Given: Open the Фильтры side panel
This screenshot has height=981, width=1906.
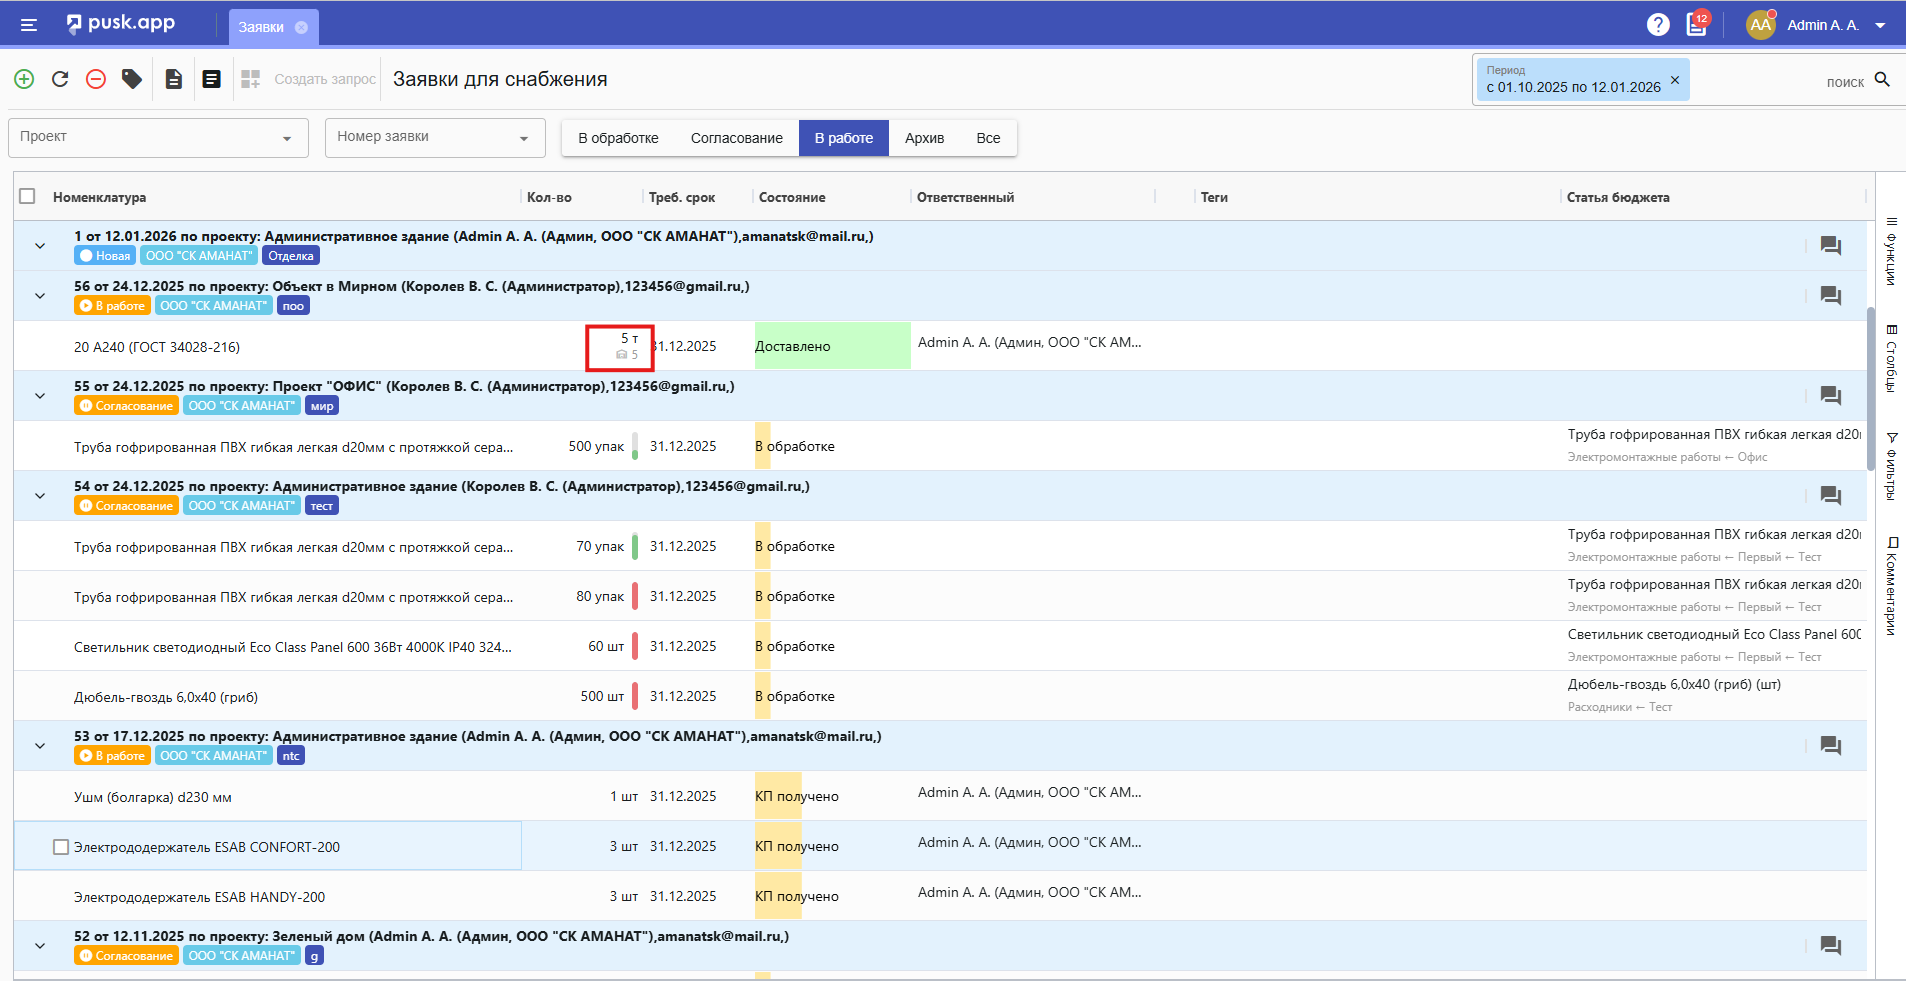Looking at the screenshot, I should click(x=1891, y=466).
